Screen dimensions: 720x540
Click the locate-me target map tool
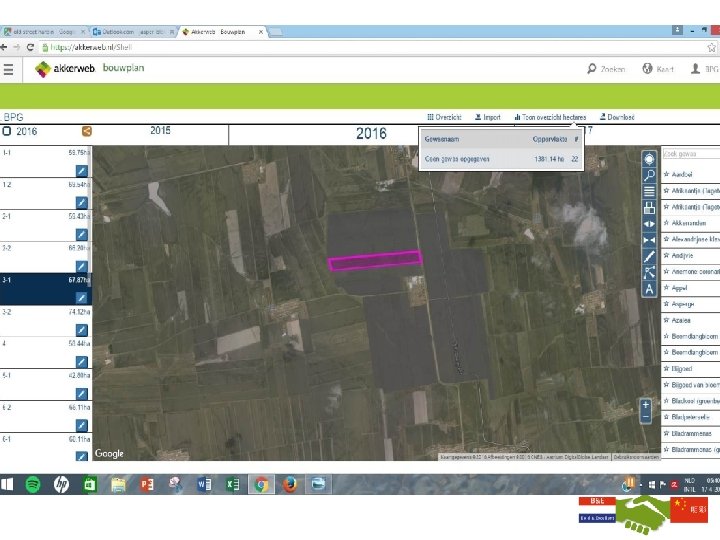(x=649, y=159)
